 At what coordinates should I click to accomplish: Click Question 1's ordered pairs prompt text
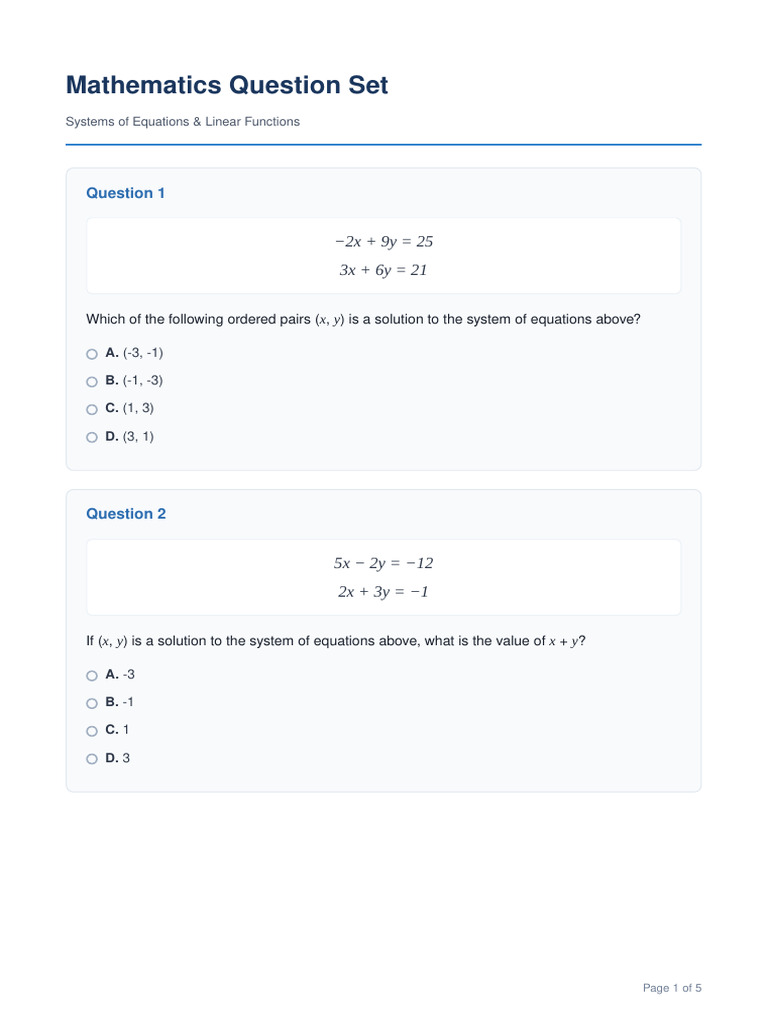pos(363,319)
